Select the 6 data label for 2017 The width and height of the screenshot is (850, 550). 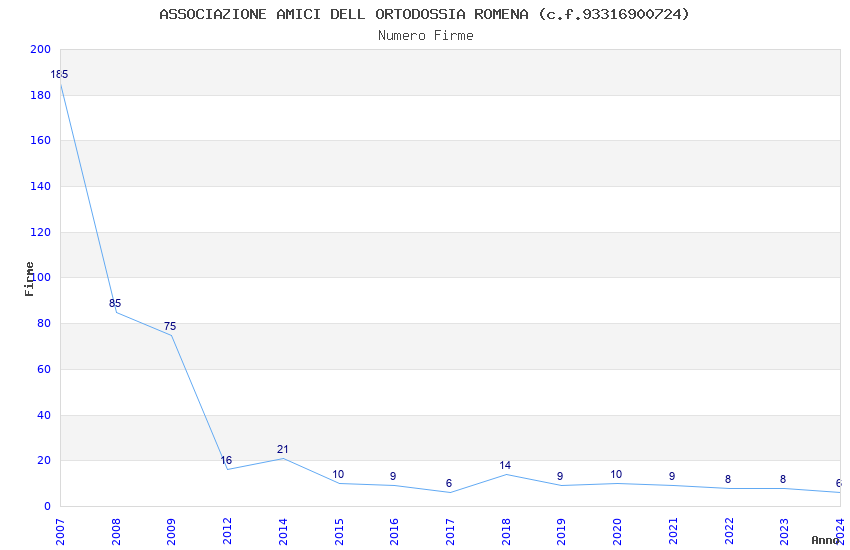(x=449, y=483)
